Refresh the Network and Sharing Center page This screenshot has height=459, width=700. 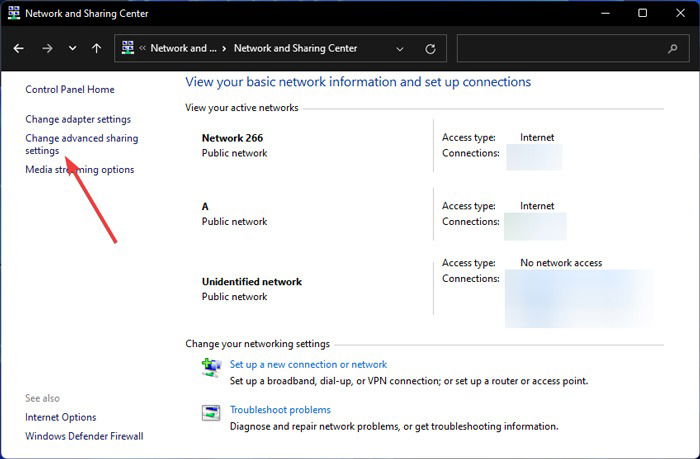click(430, 49)
